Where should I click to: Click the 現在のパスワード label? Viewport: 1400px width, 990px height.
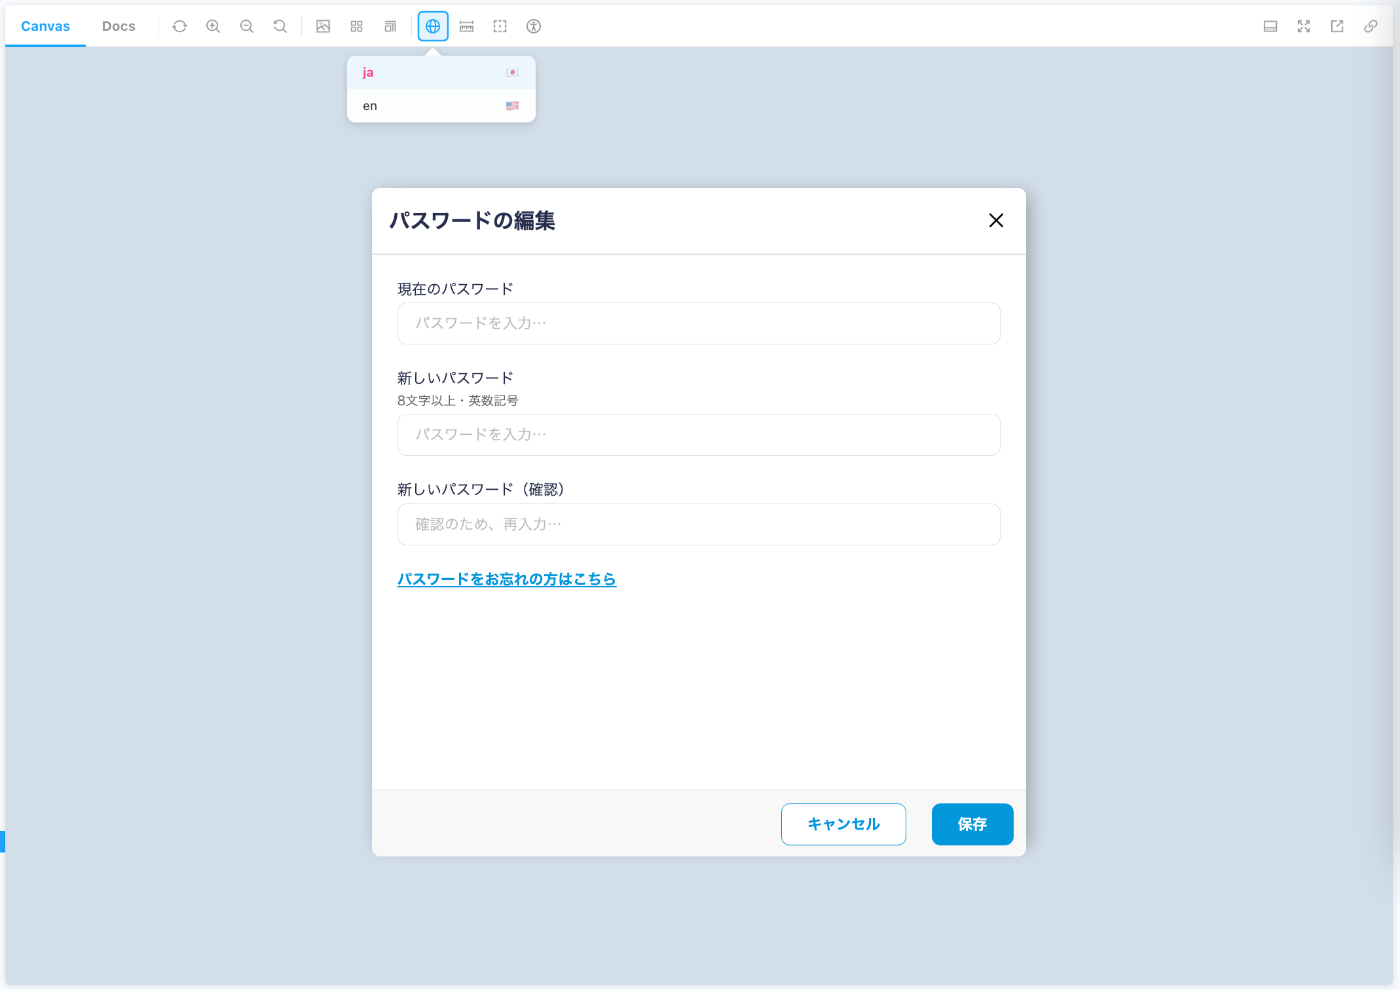455,289
